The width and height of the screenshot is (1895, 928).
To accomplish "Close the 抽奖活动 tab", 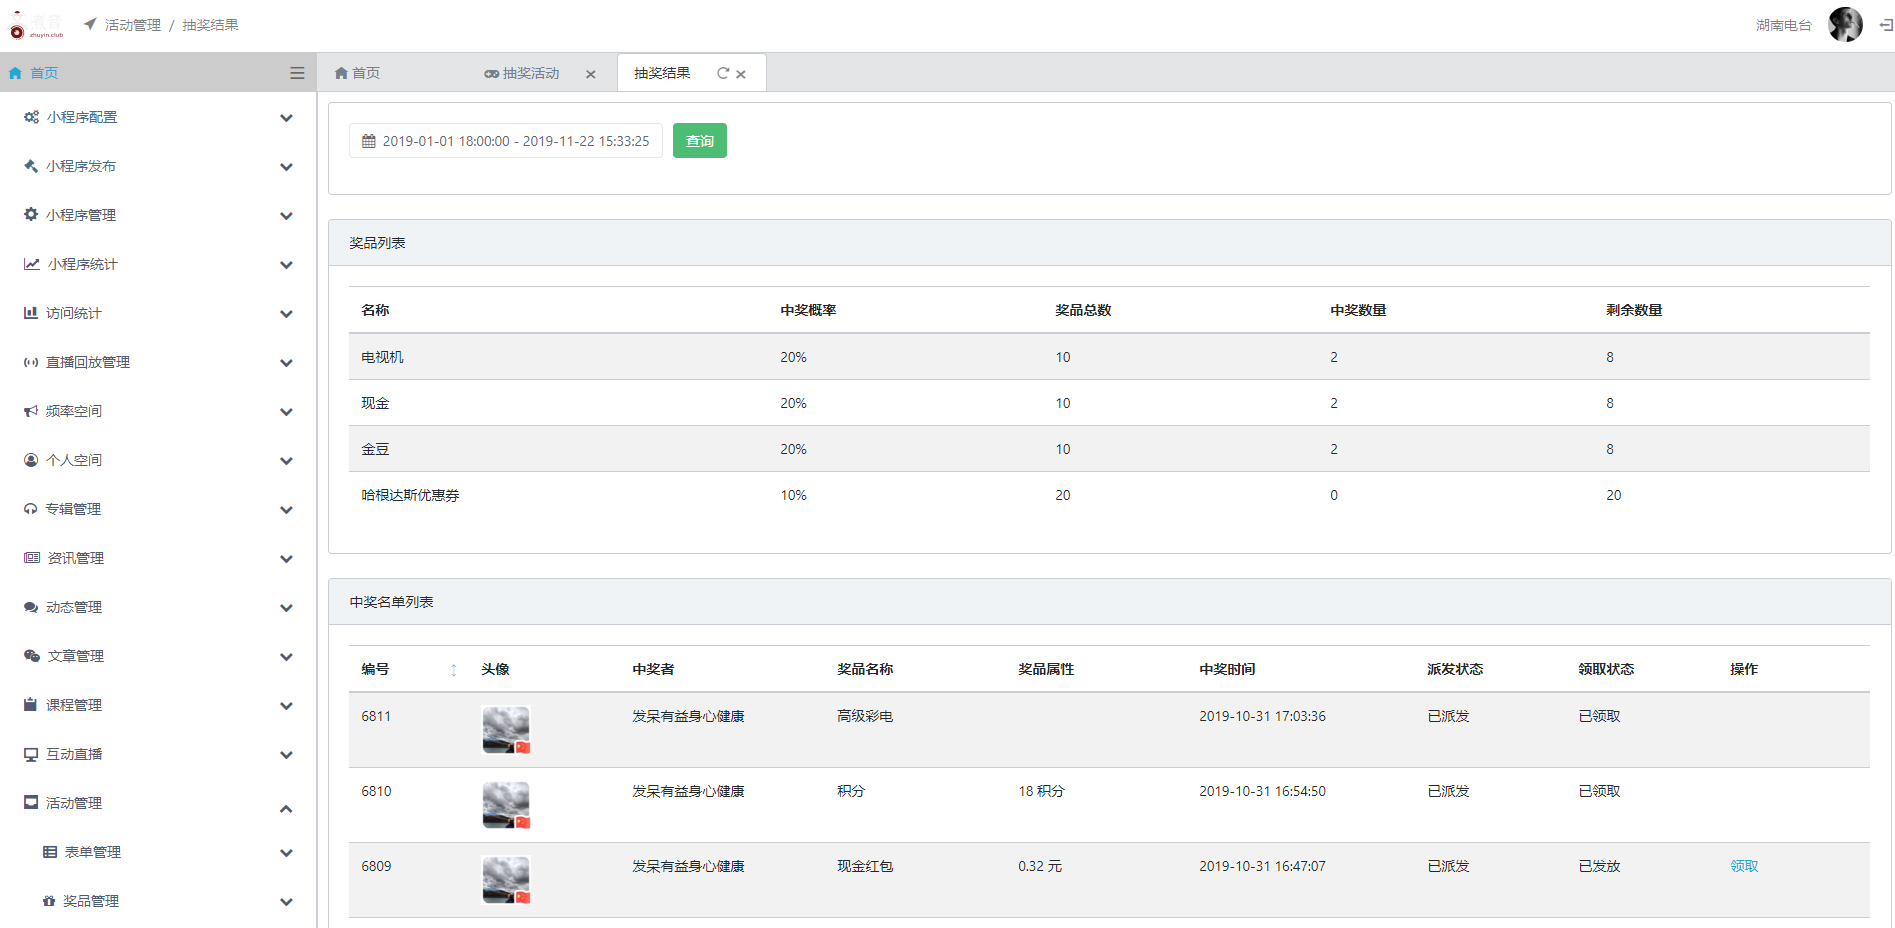I will (591, 74).
